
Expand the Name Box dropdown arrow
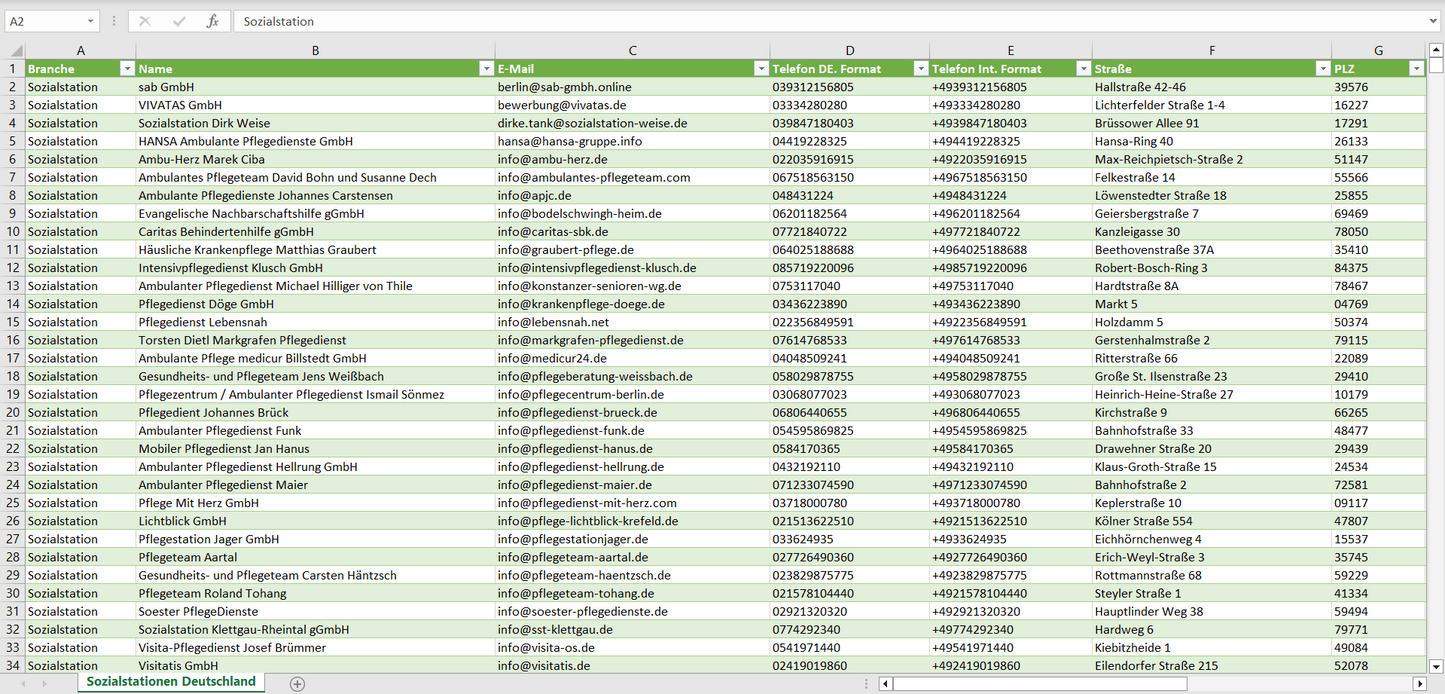click(x=90, y=21)
